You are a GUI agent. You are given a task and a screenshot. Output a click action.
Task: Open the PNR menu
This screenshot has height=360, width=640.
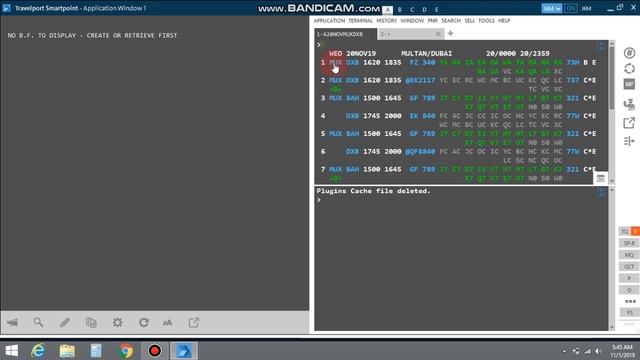tap(433, 21)
